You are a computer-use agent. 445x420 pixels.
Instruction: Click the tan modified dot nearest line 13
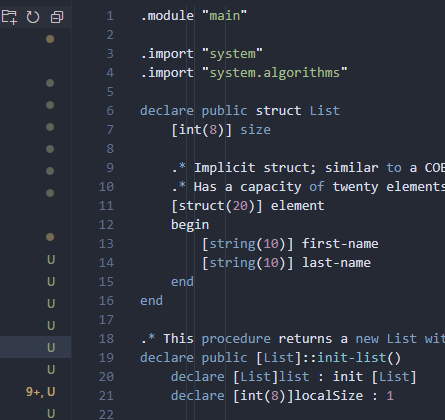coord(50,237)
